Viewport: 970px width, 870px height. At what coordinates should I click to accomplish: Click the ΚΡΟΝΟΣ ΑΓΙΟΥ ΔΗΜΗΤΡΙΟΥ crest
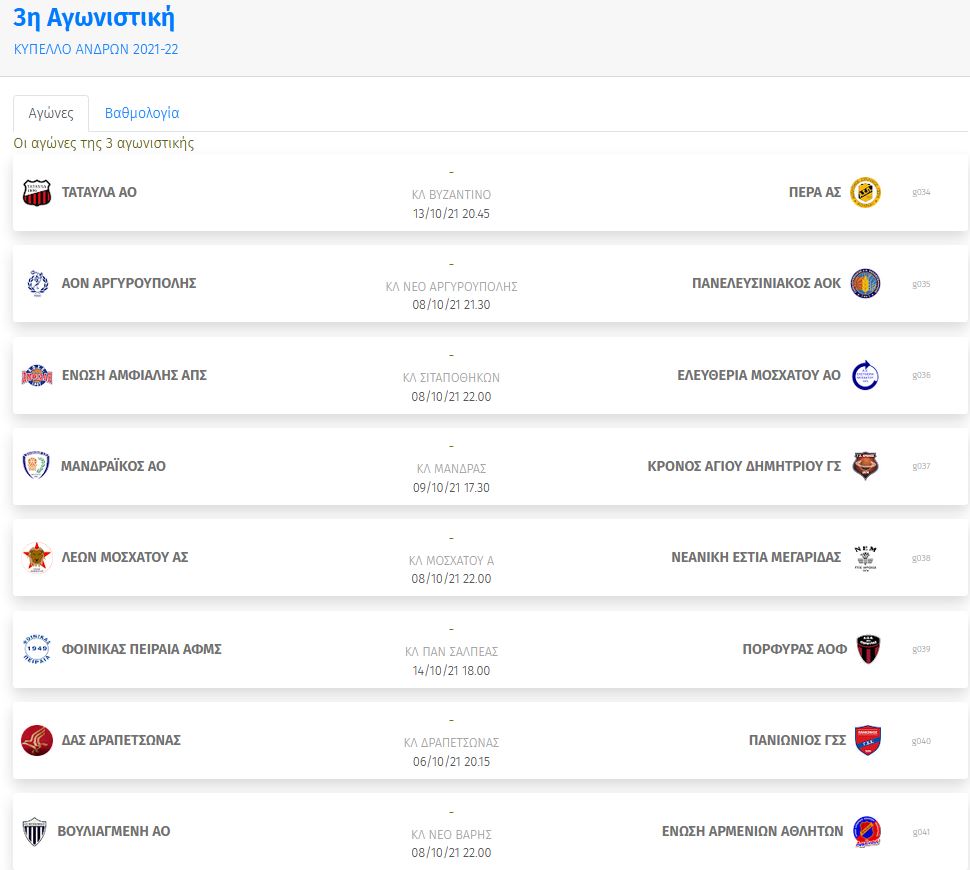click(865, 466)
